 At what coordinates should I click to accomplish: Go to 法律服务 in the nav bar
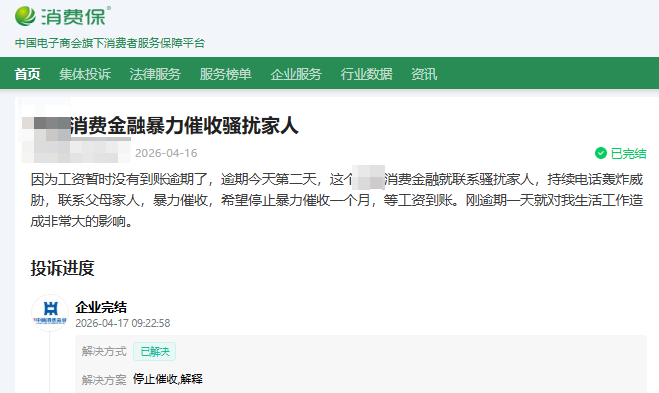(155, 74)
